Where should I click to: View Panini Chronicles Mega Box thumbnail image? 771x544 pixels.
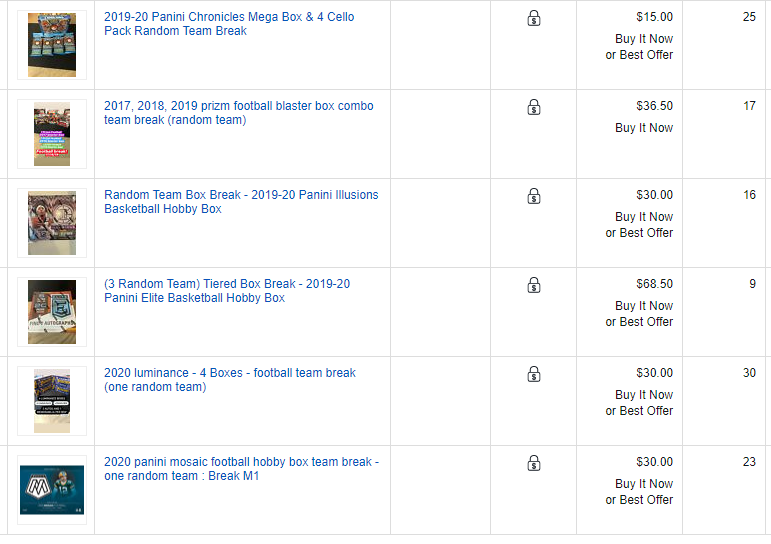coord(52,45)
